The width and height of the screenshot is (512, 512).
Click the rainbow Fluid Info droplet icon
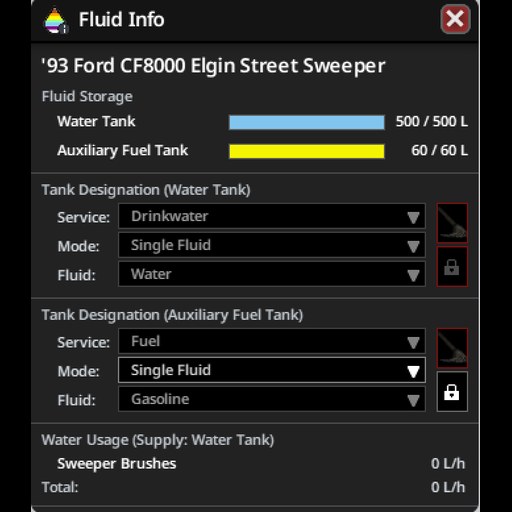point(56,21)
